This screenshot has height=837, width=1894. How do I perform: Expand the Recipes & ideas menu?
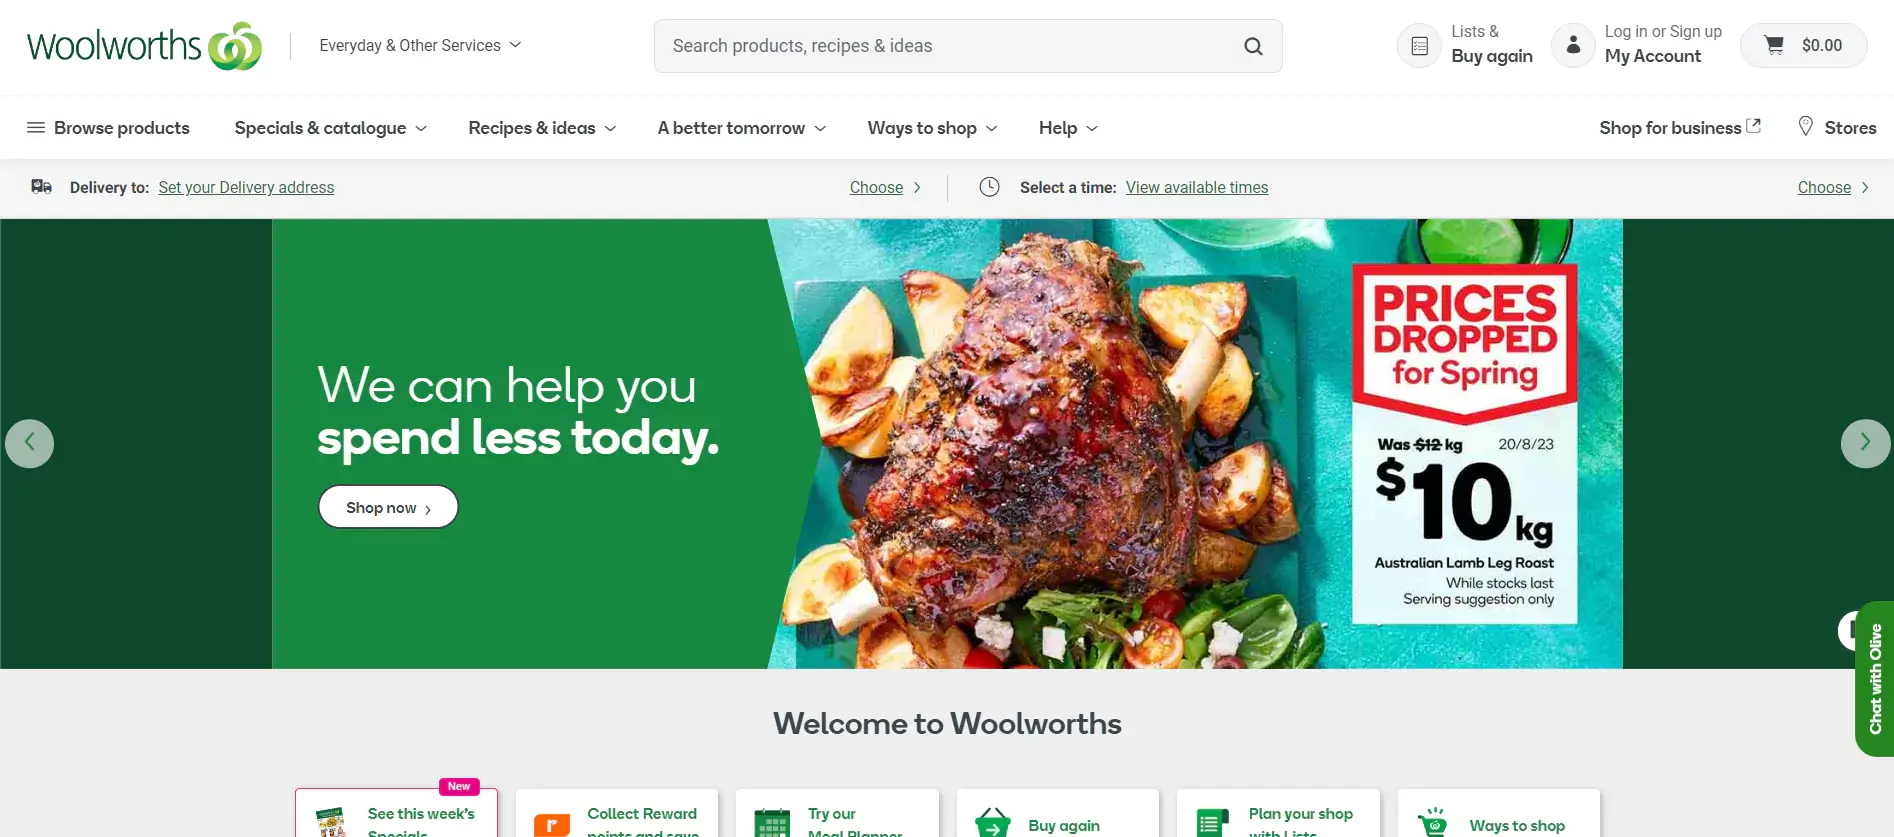[542, 128]
